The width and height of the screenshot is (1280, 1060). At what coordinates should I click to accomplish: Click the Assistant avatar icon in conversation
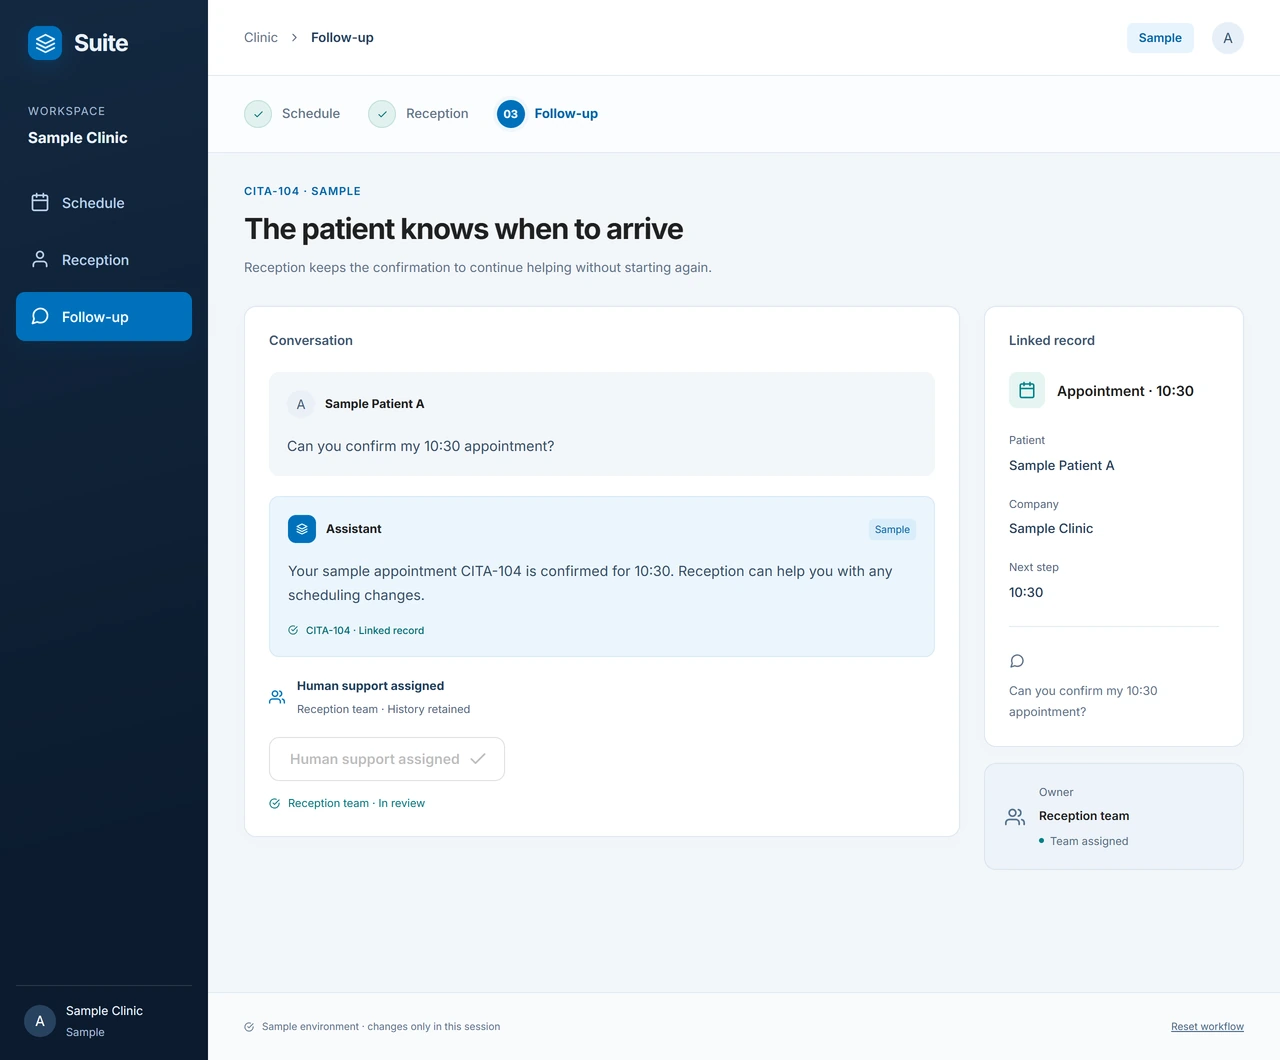point(302,529)
